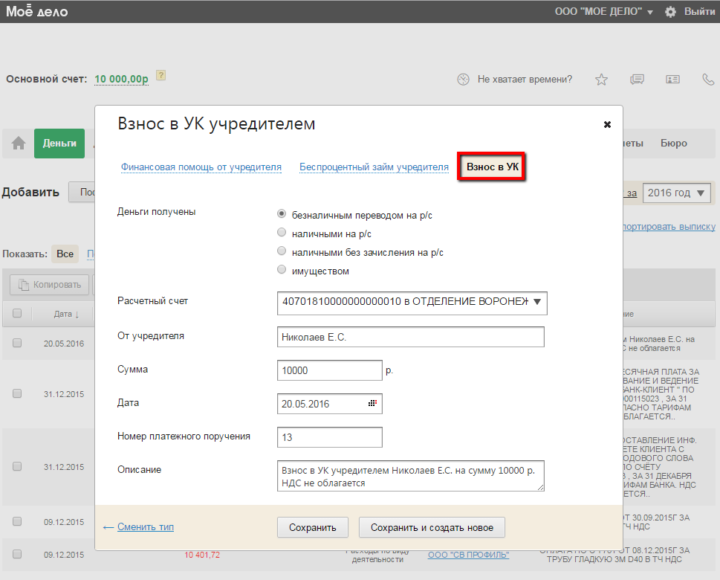This screenshot has width=720, height=580.
Task: Open main account balance 10 000,00р link
Action: coord(121,79)
